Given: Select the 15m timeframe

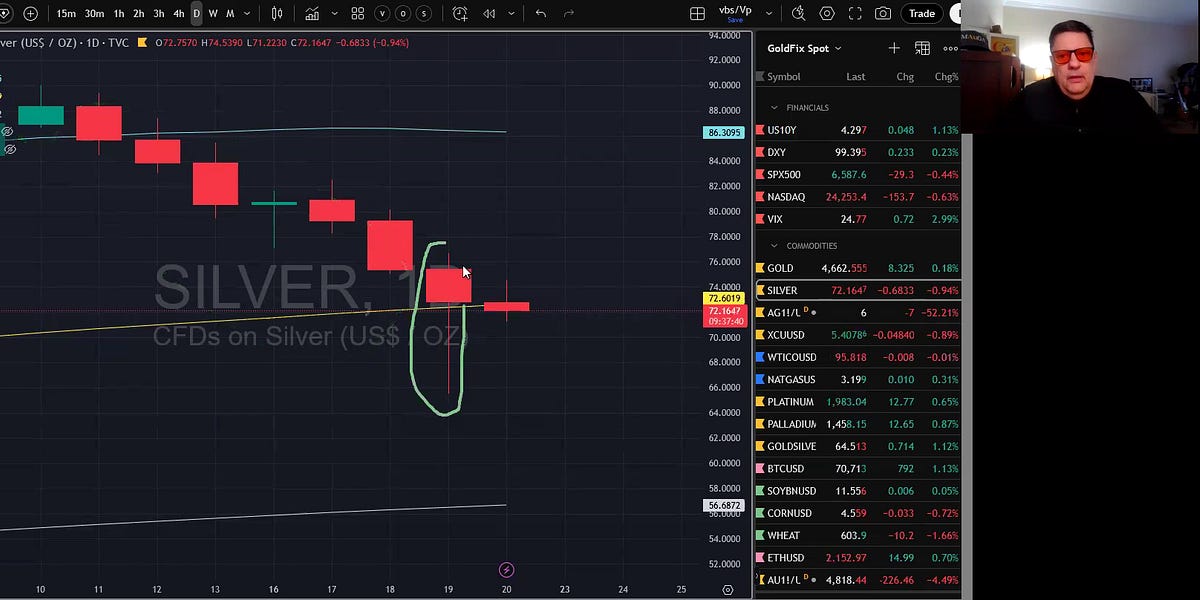Looking at the screenshot, I should tap(66, 14).
